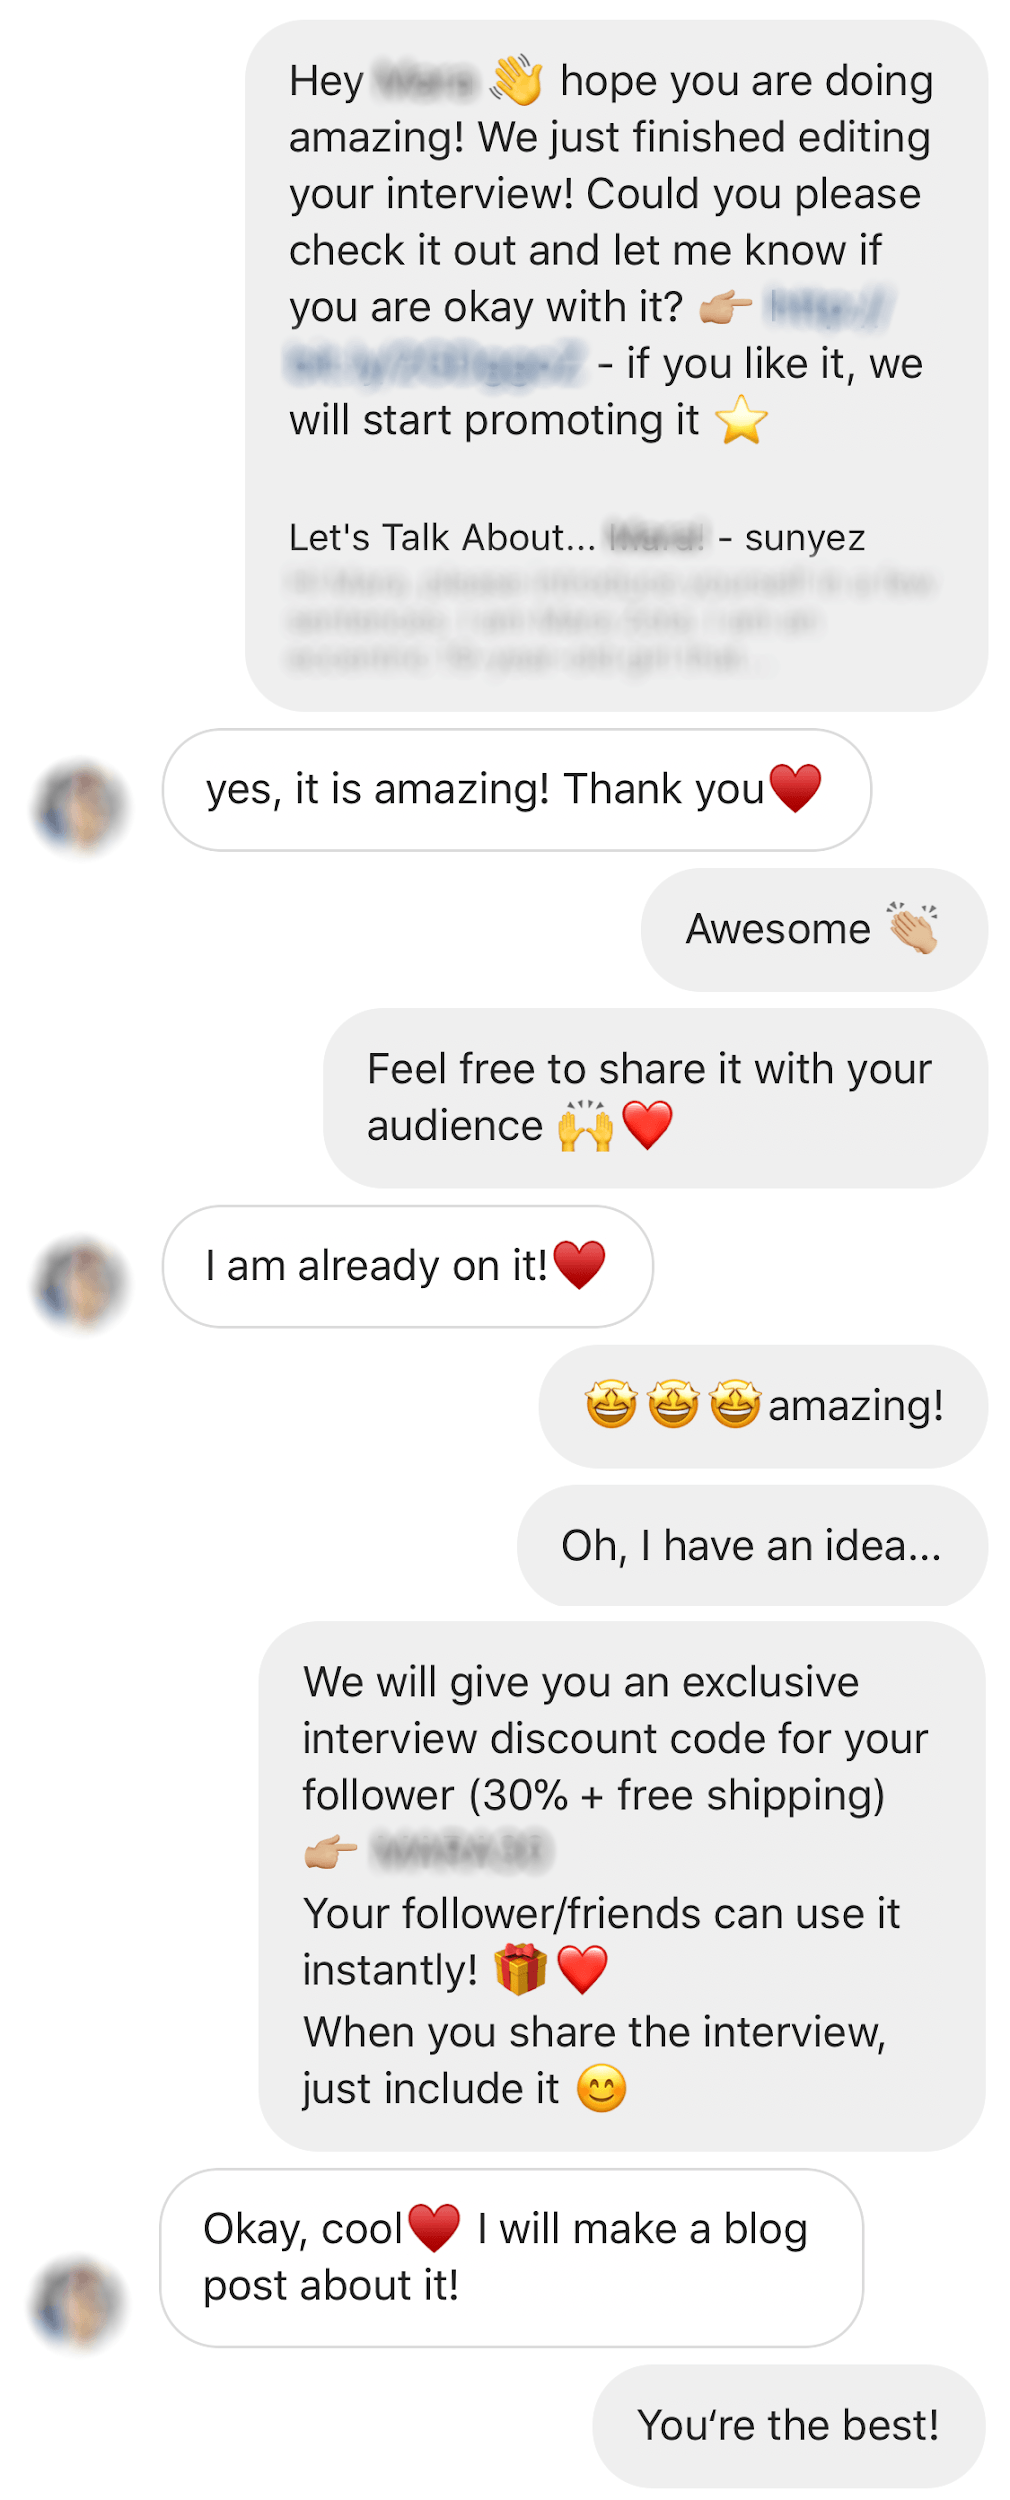Image resolution: width=1010 pixels, height=2500 pixels.
Task: Select the 'Oh, I have an idea...' message
Action: pyautogui.click(x=751, y=1546)
